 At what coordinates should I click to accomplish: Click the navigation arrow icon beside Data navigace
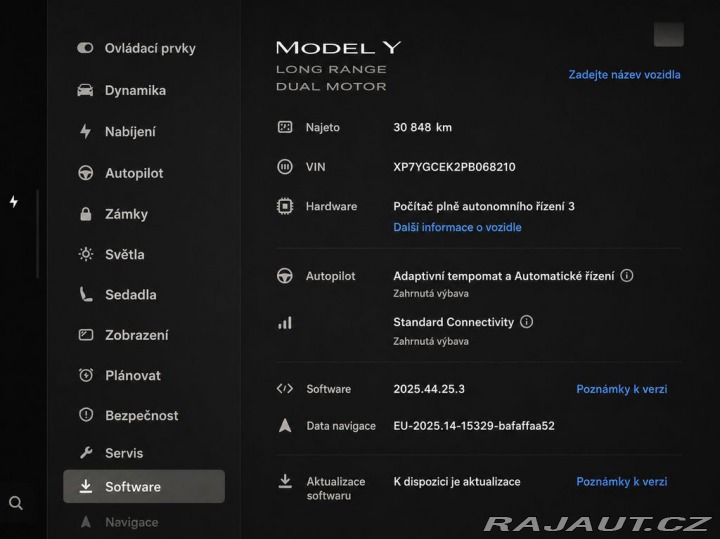pos(285,426)
